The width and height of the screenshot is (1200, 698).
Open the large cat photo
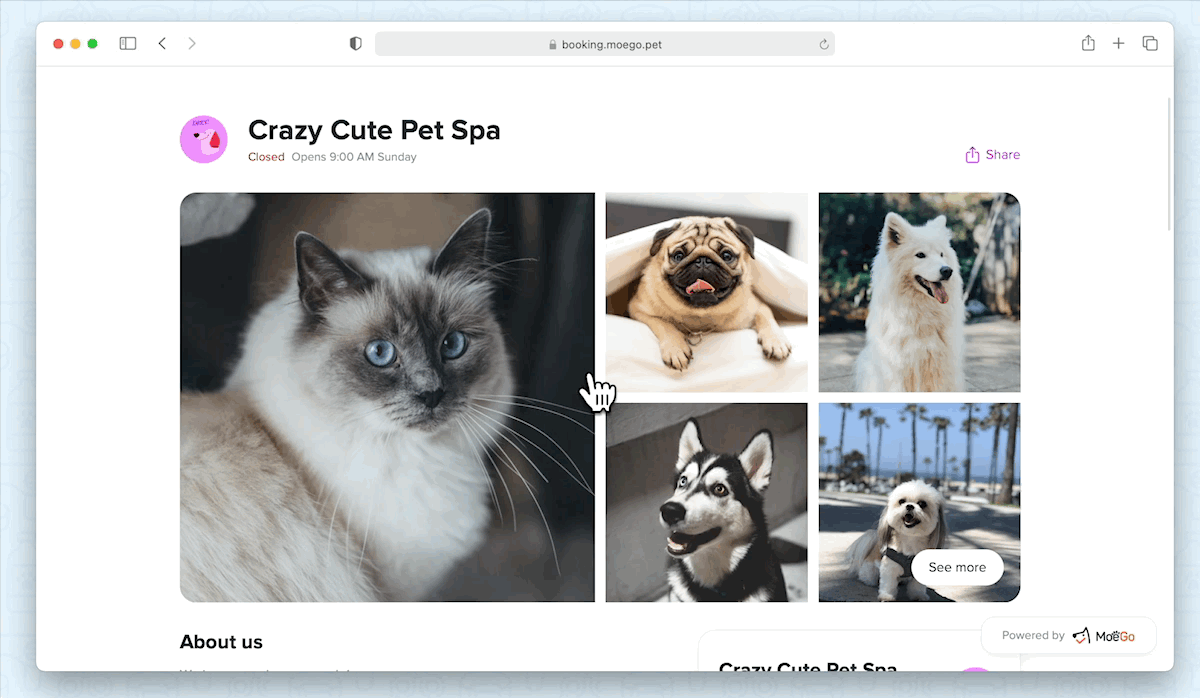(x=387, y=397)
